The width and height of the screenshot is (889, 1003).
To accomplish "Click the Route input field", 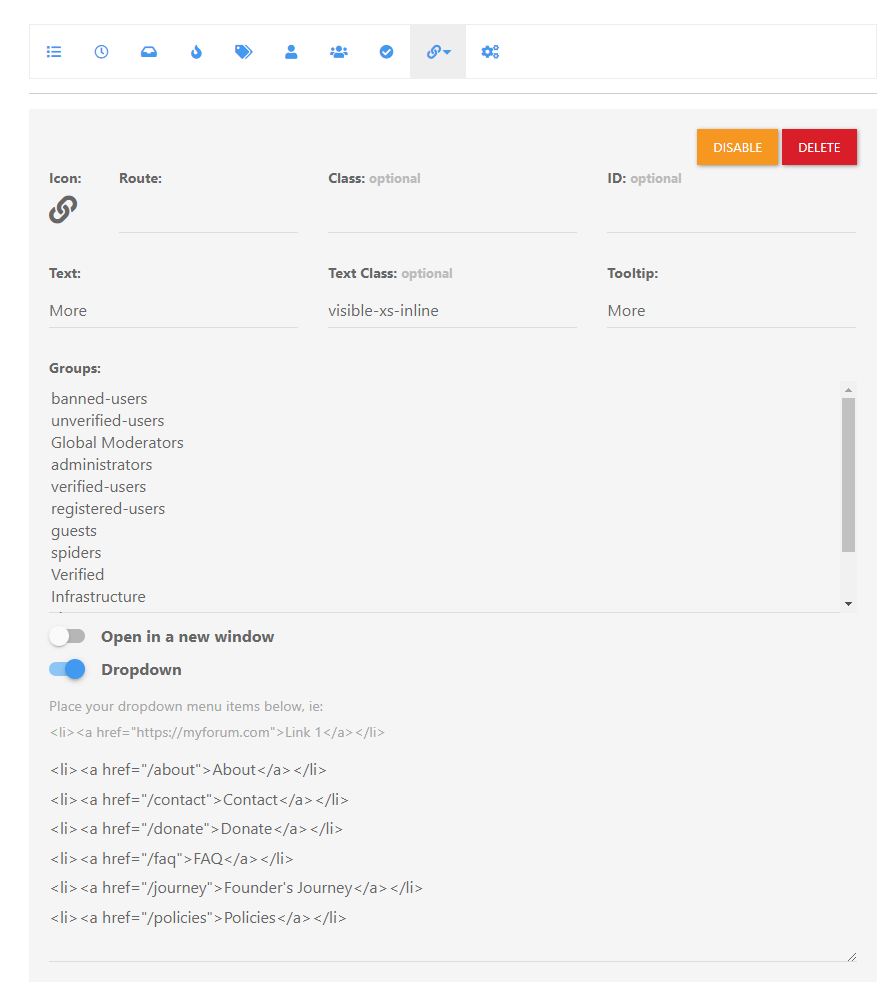I will [208, 215].
